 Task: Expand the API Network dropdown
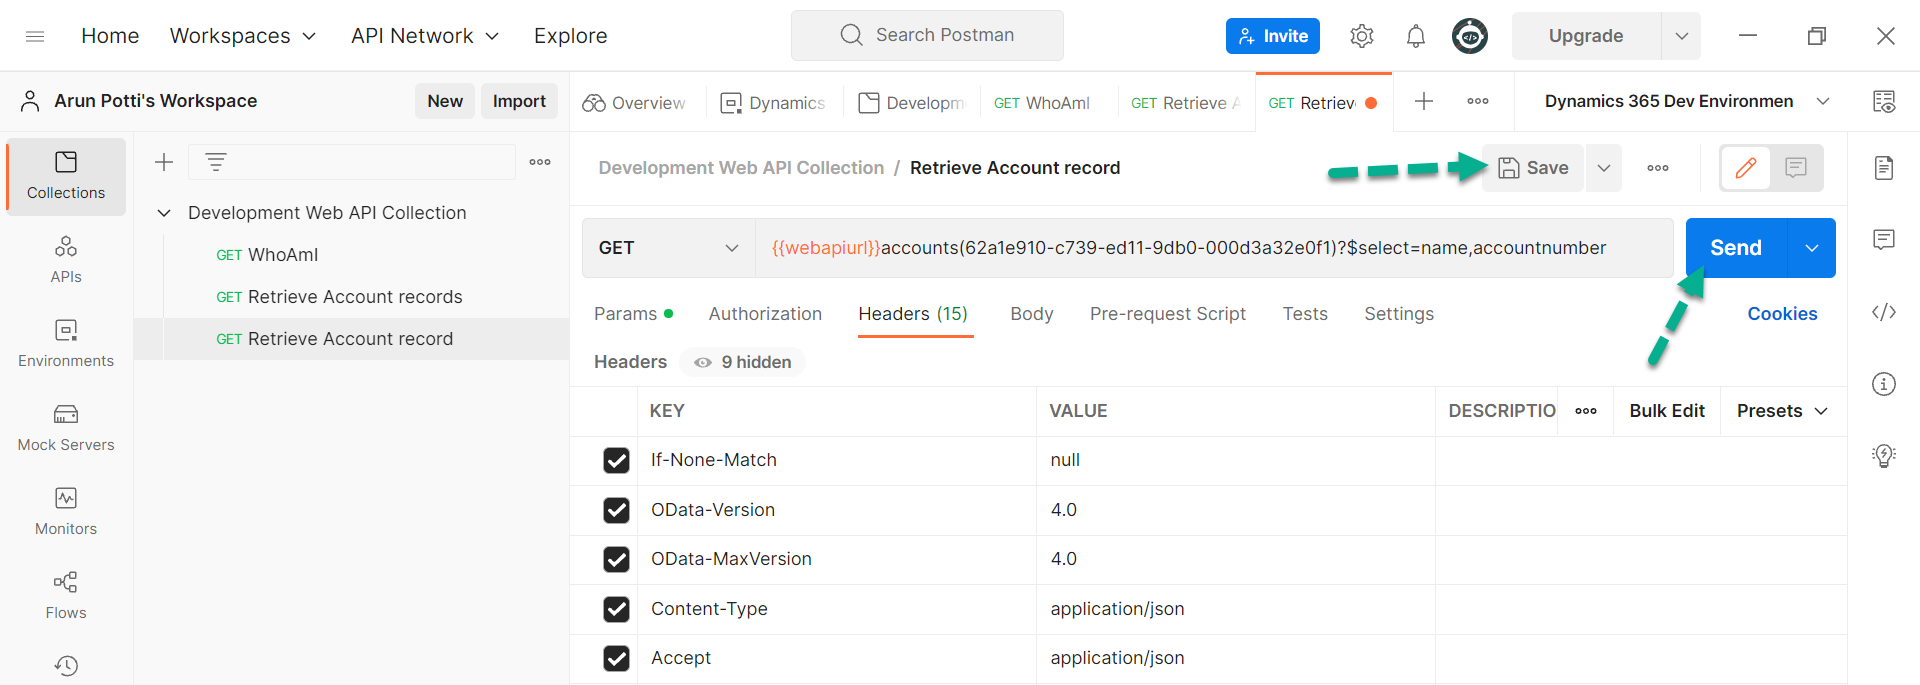tap(425, 36)
